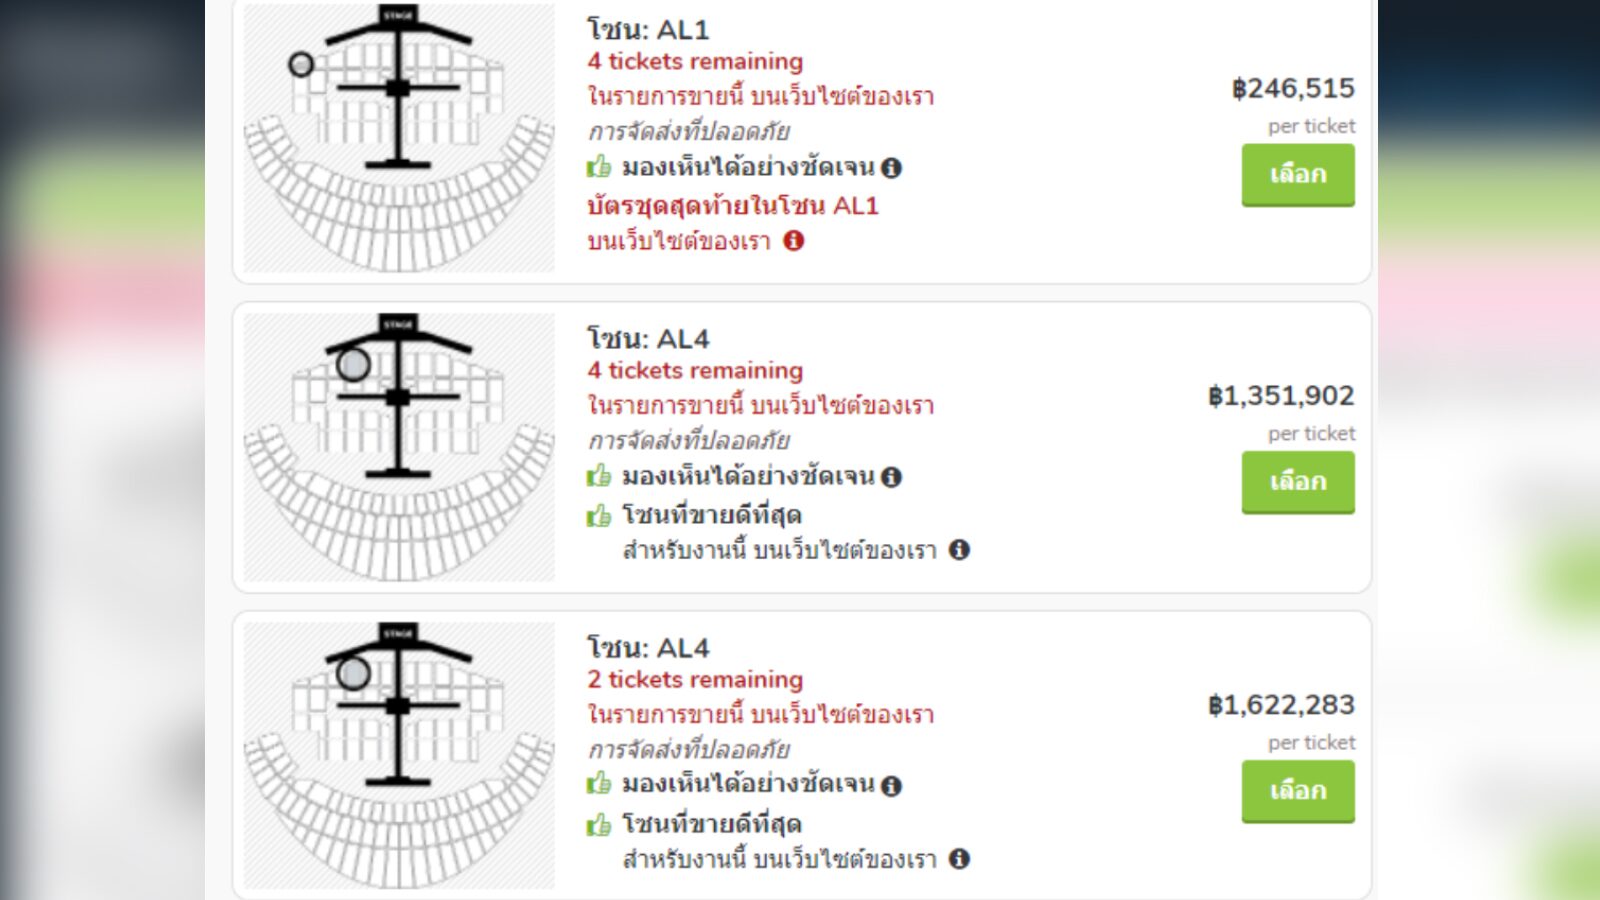Open best-selling zone info icon in ฿1,351,902 listing

coord(959,550)
